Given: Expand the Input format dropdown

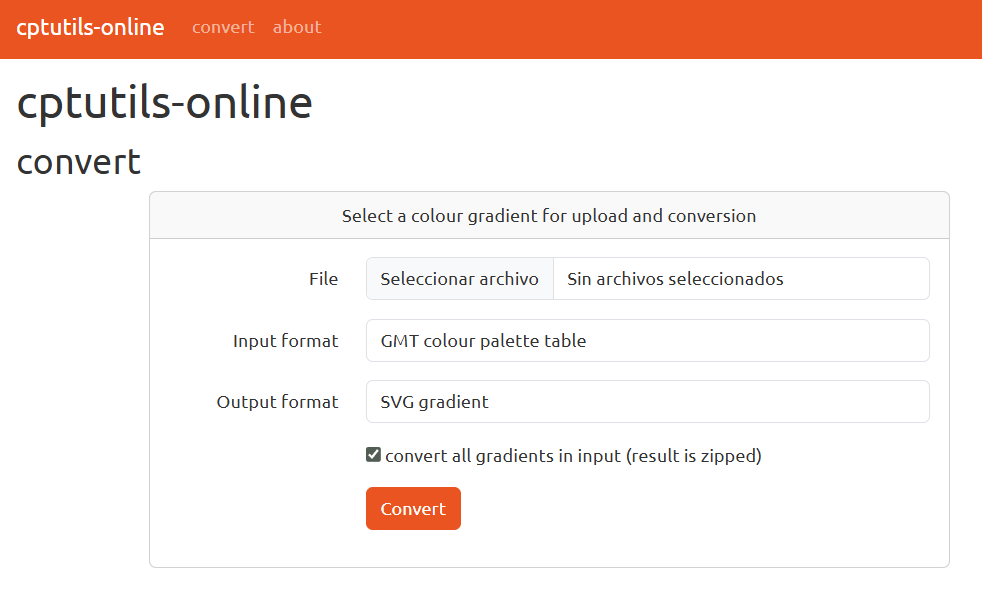Looking at the screenshot, I should pyautogui.click(x=647, y=341).
